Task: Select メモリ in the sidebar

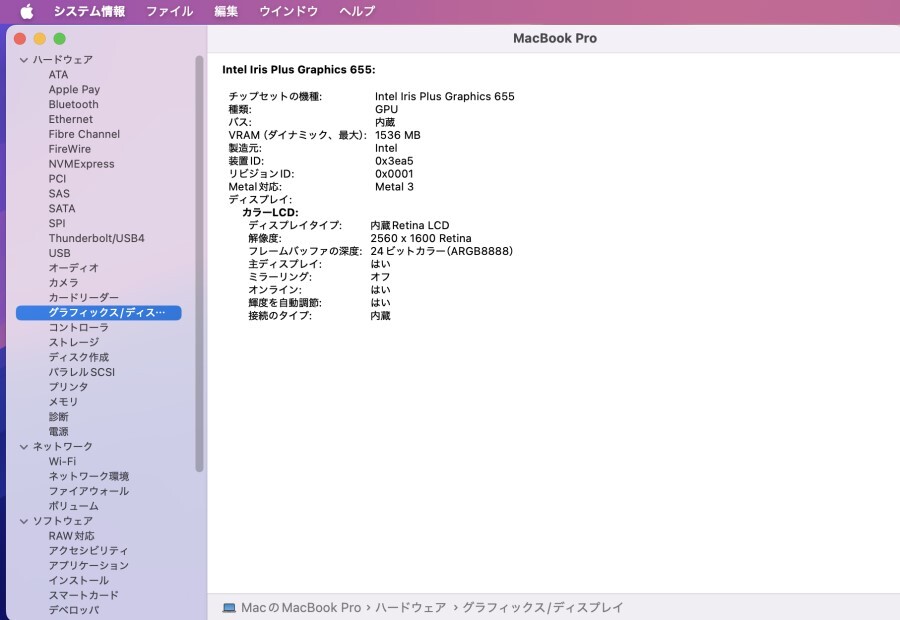Action: (63, 402)
